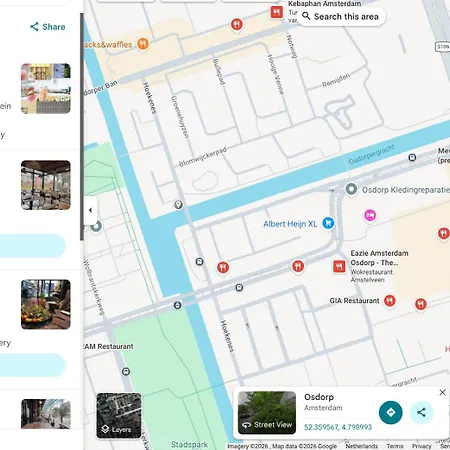450x450 pixels.
Task: Close the Osdorp info card
Action: coord(442,392)
